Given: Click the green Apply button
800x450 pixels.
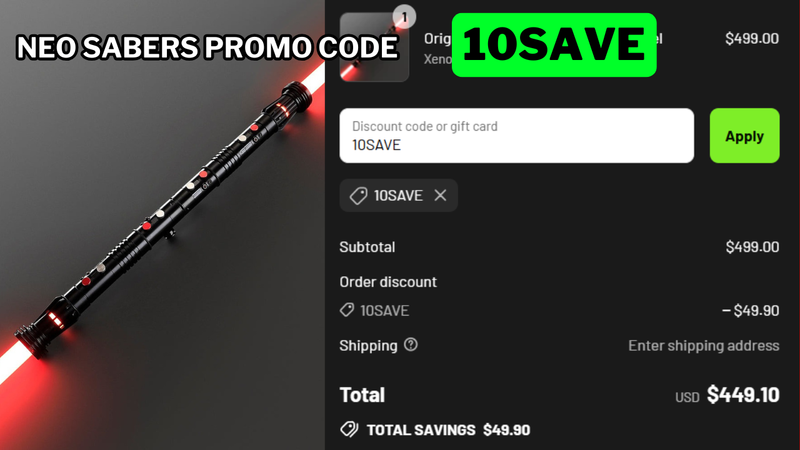Looking at the screenshot, I should [744, 136].
